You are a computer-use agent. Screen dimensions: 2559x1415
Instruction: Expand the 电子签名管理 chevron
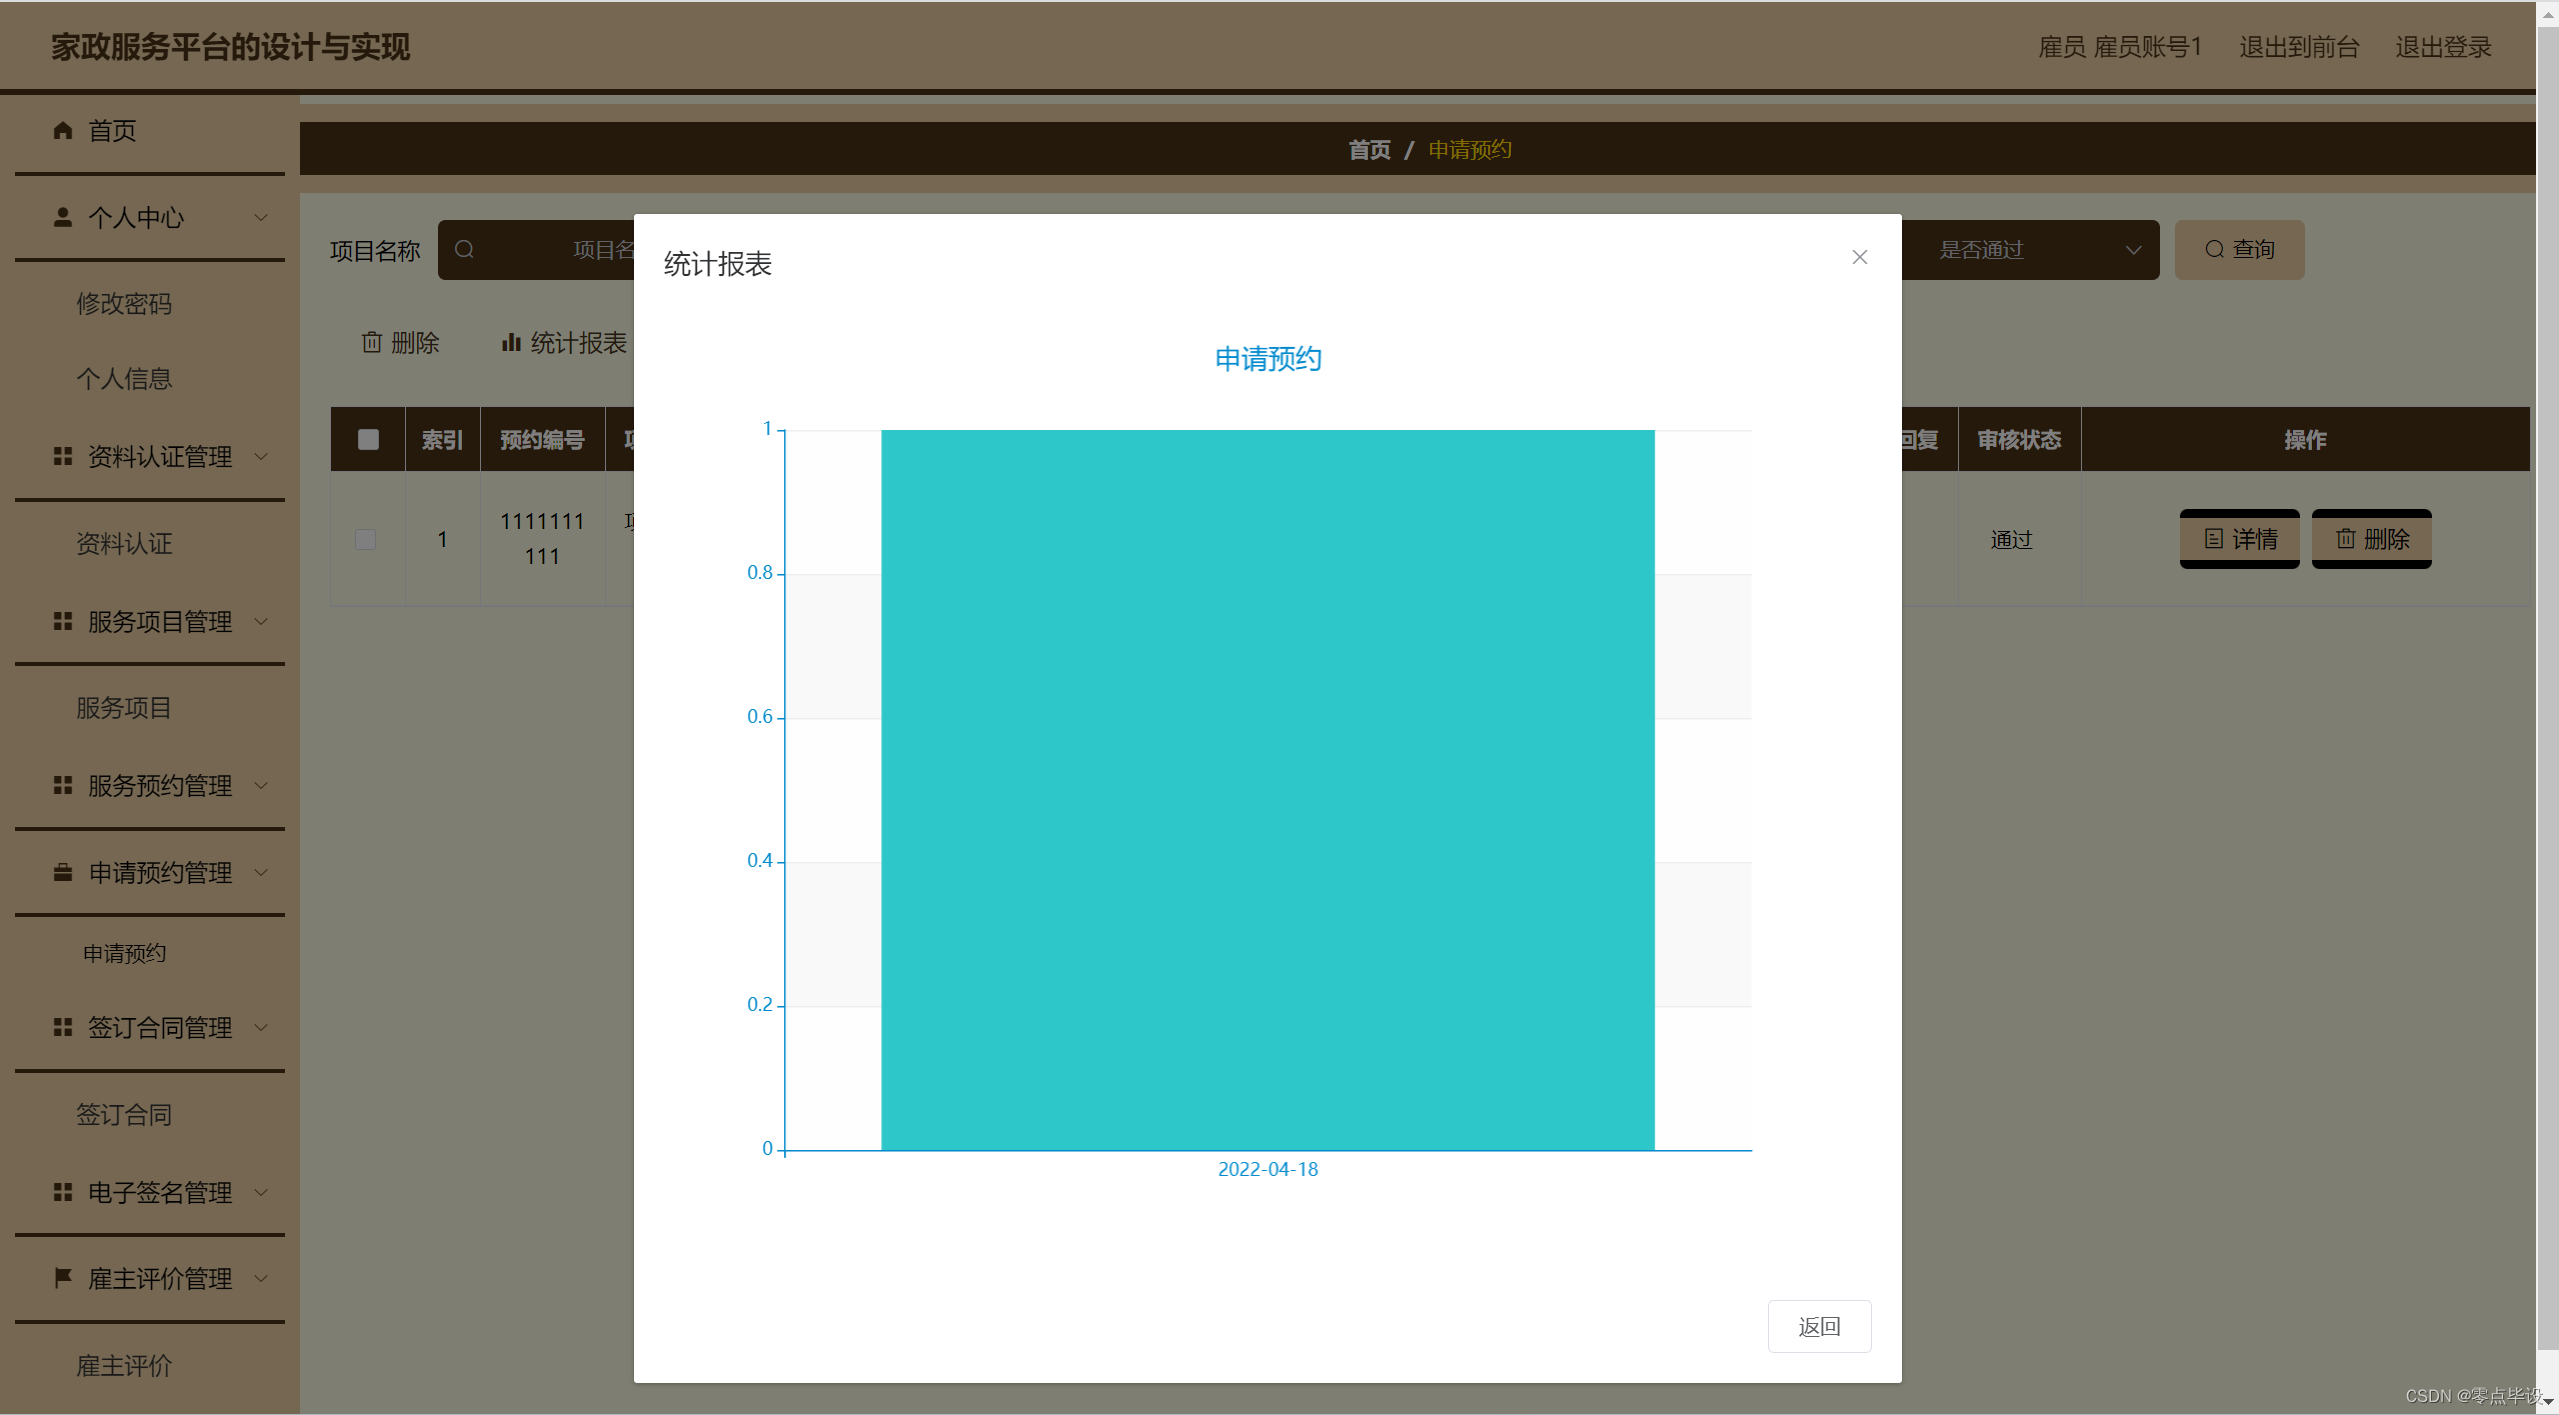pyautogui.click(x=261, y=1192)
